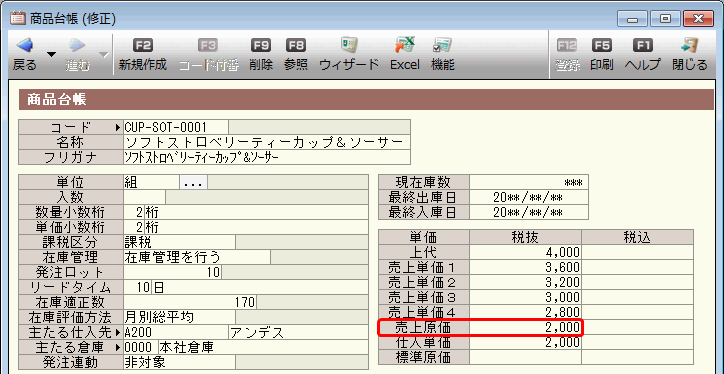Edit リードタイム value 10

point(137,287)
